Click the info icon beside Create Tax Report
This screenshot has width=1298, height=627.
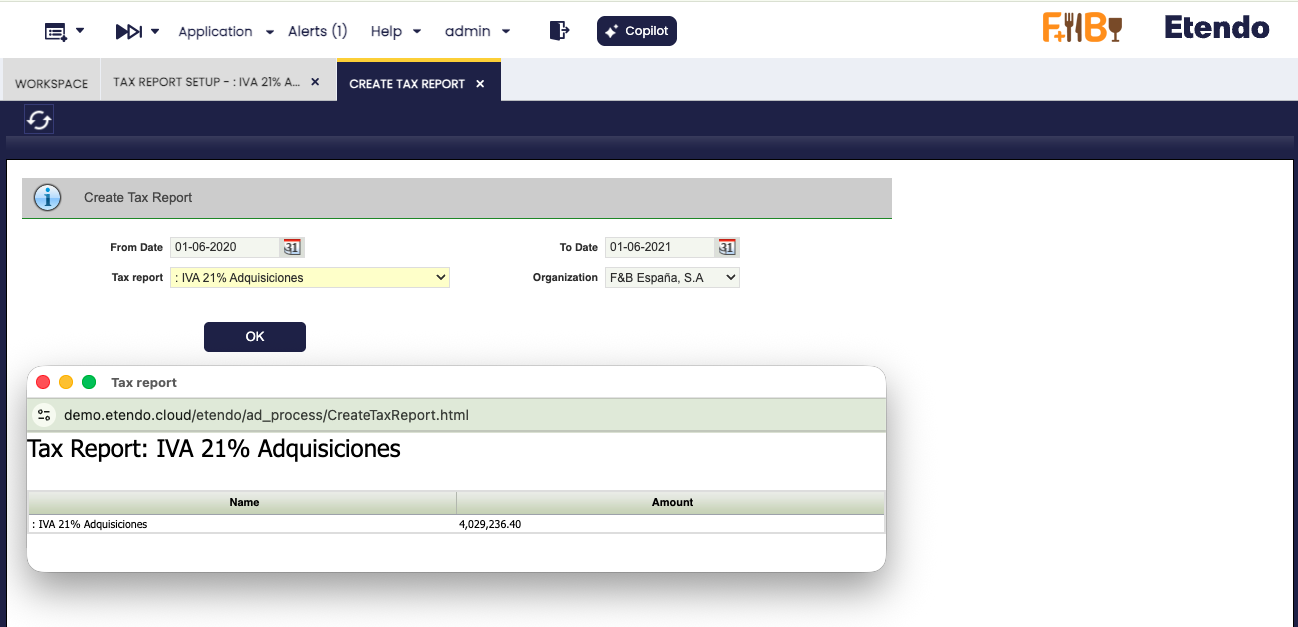pos(48,197)
